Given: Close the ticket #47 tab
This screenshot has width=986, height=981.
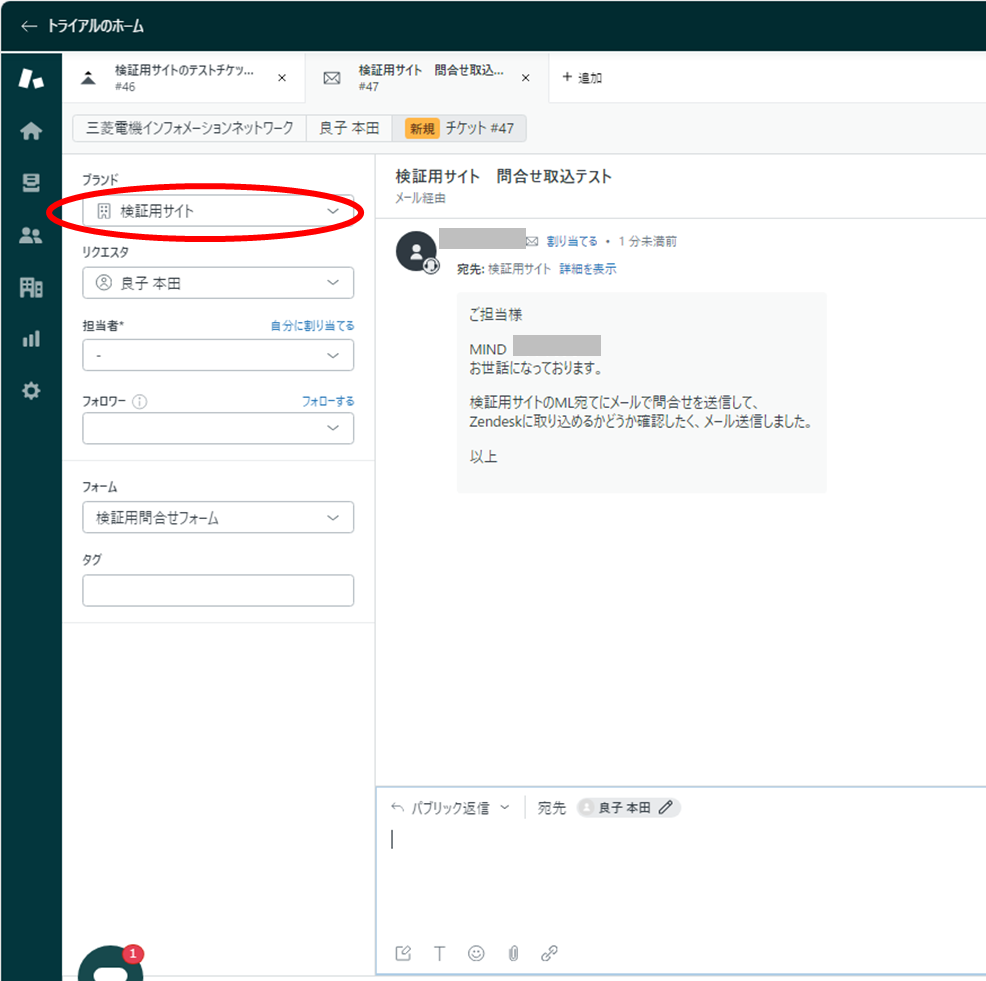Looking at the screenshot, I should [x=526, y=78].
